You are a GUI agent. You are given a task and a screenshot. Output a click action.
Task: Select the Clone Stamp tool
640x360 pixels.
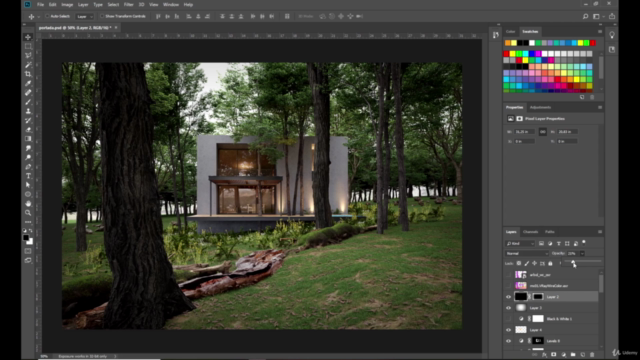click(28, 111)
